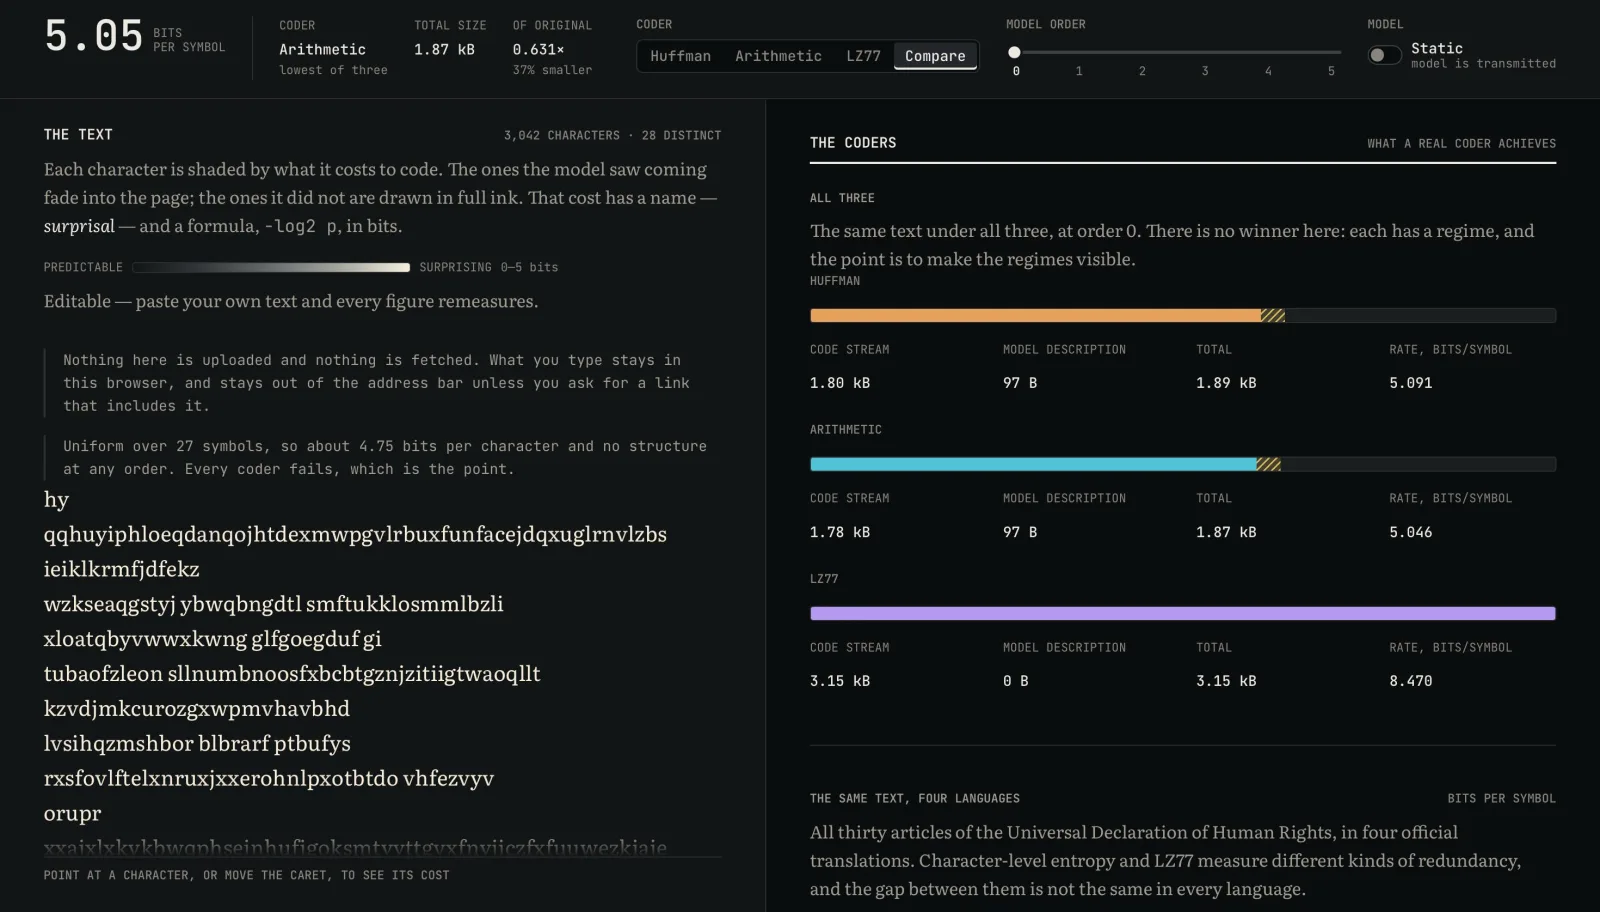
Task: Click the Huffman rate value 5.091
Action: pyautogui.click(x=1410, y=383)
